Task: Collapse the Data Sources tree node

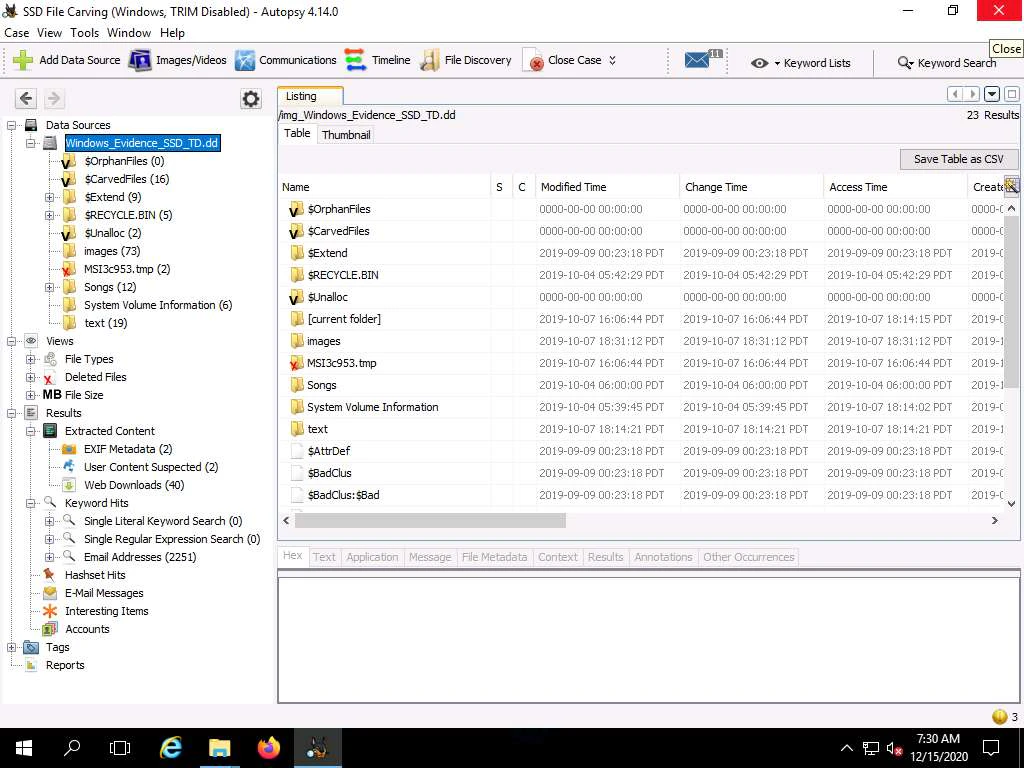Action: 12,125
